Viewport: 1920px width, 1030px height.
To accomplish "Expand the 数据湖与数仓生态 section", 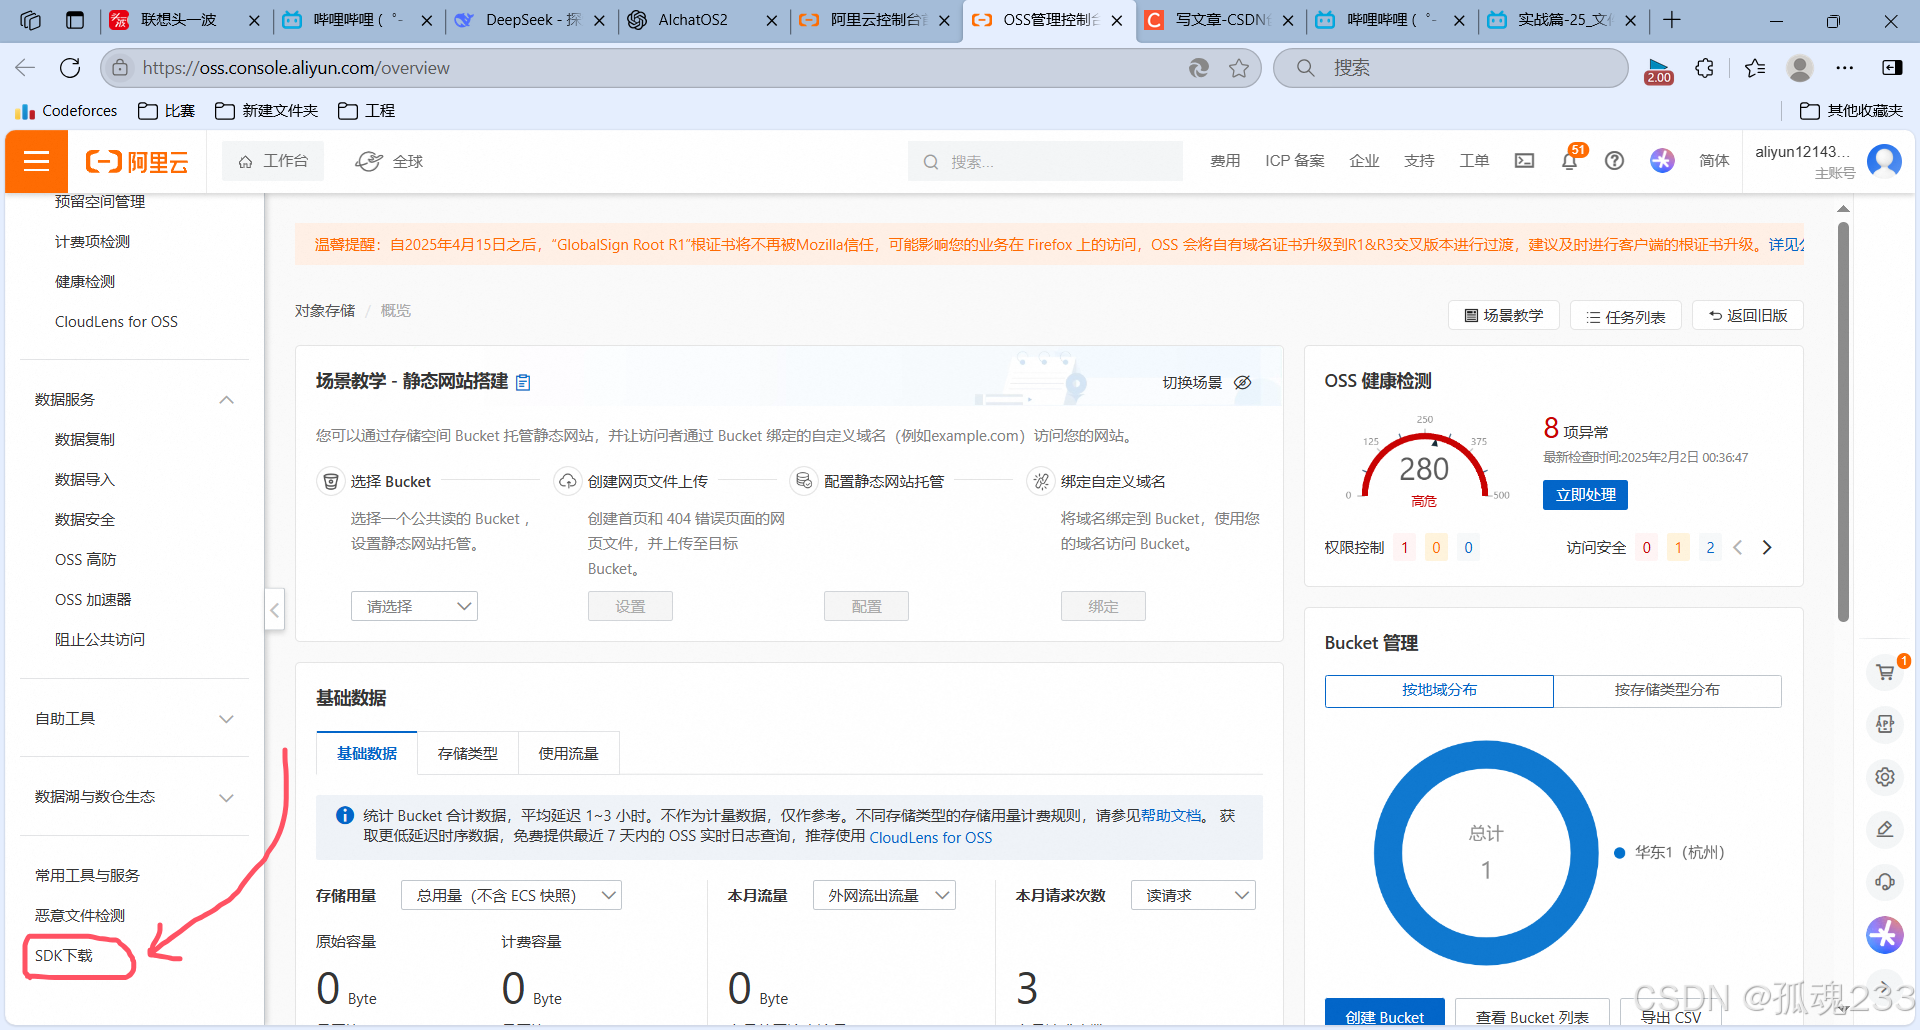I will coord(227,797).
